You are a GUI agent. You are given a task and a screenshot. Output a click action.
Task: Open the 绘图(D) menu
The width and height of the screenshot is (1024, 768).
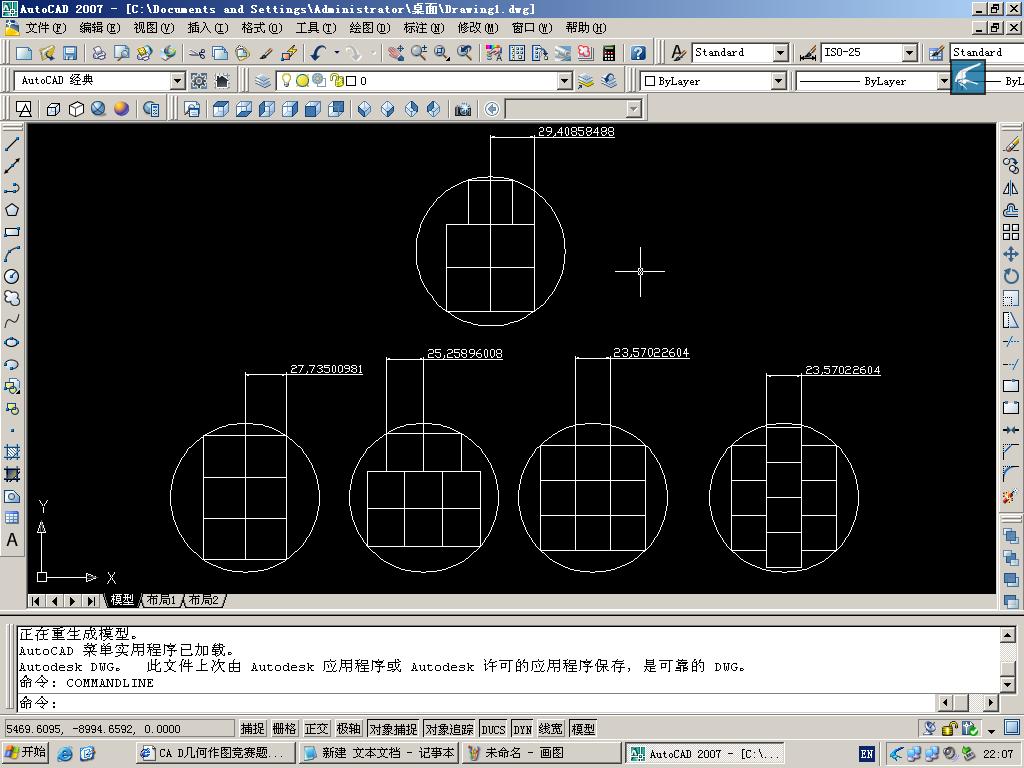click(369, 27)
